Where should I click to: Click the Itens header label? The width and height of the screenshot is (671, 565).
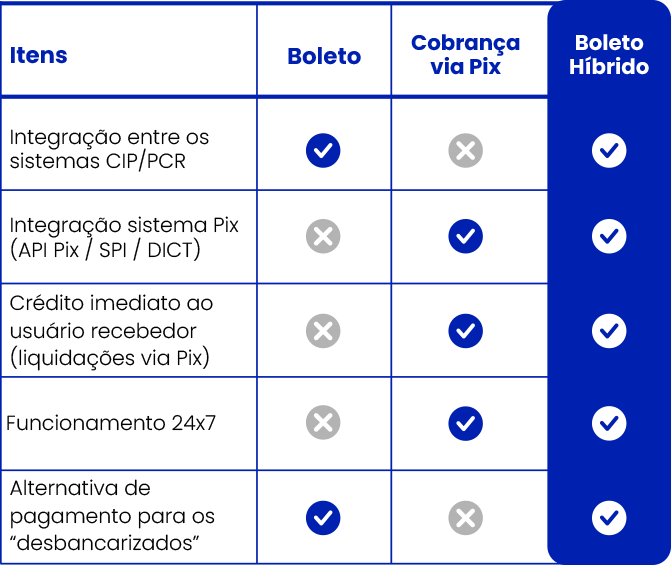click(39, 55)
